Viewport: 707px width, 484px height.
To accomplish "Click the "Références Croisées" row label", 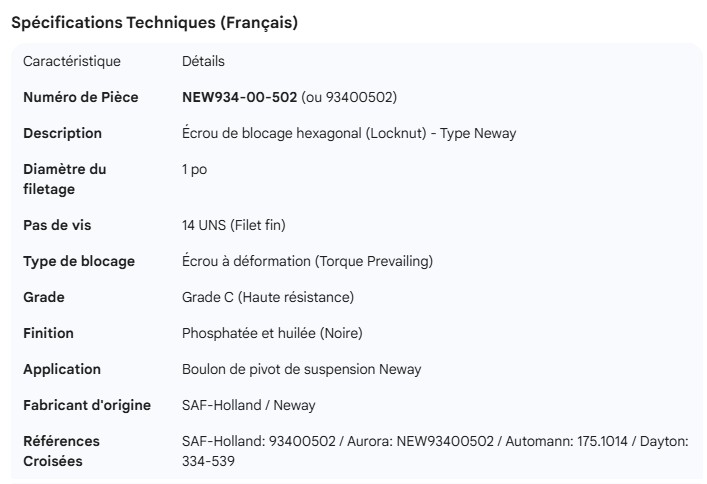I will 61,451.
